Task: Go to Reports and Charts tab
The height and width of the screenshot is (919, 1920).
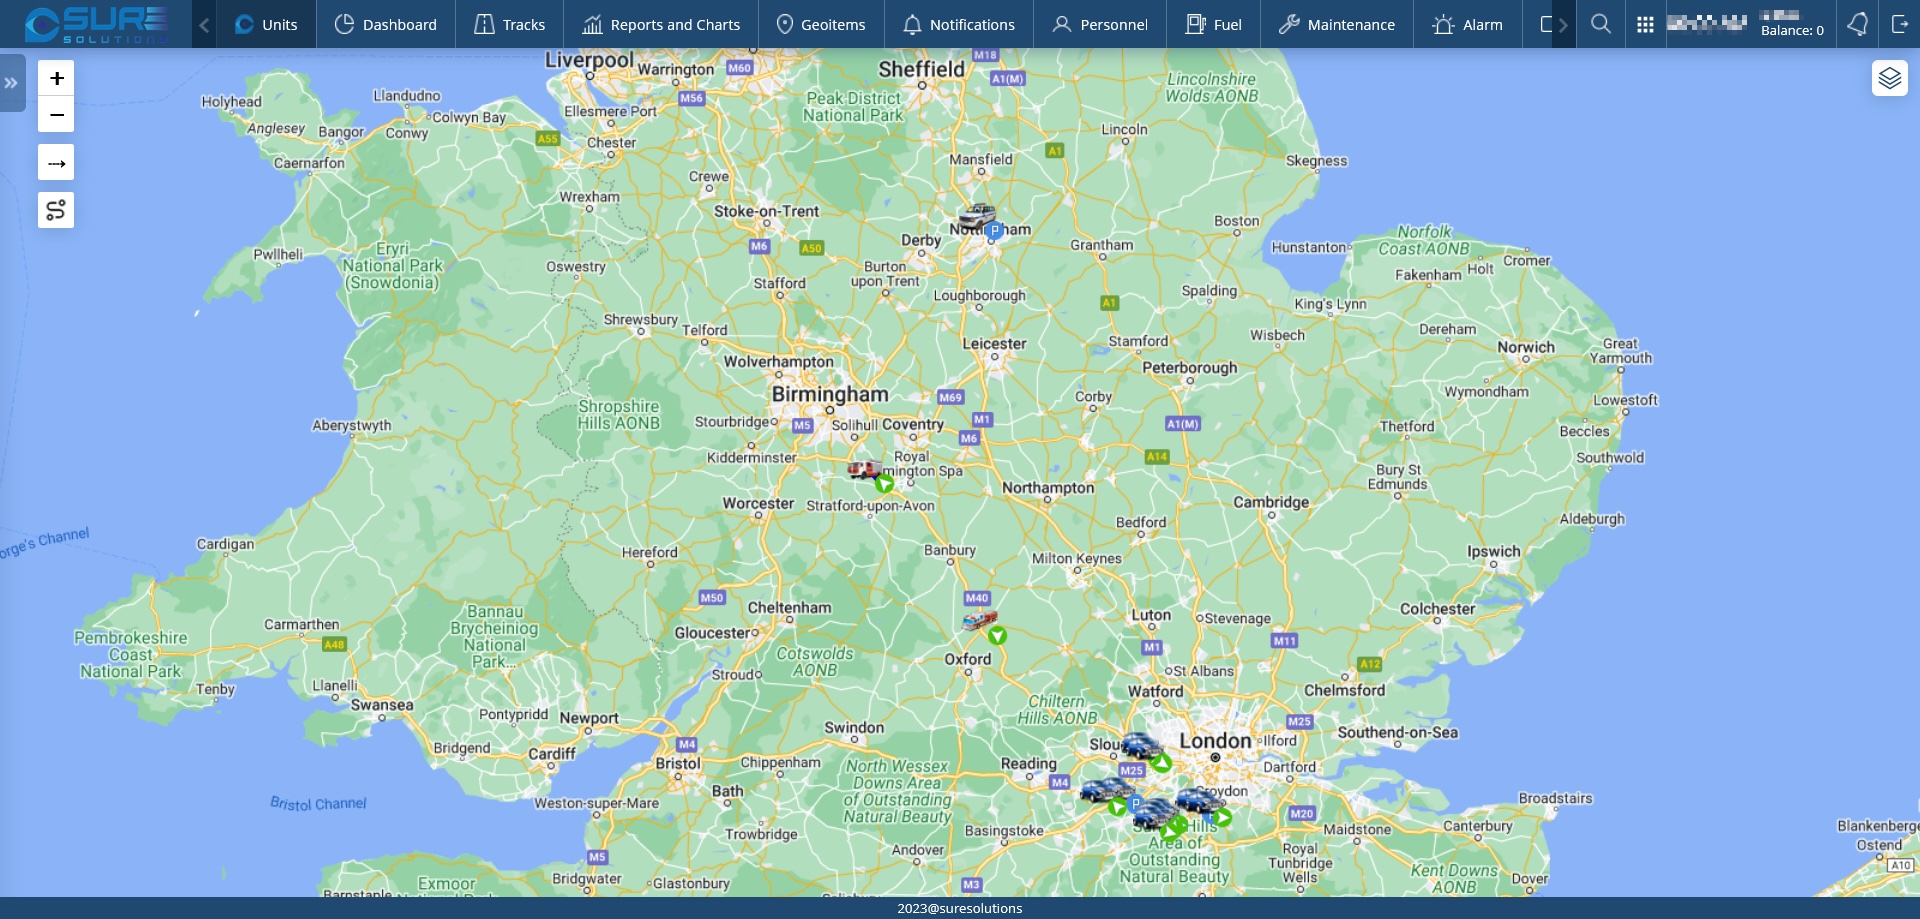Action: click(661, 24)
